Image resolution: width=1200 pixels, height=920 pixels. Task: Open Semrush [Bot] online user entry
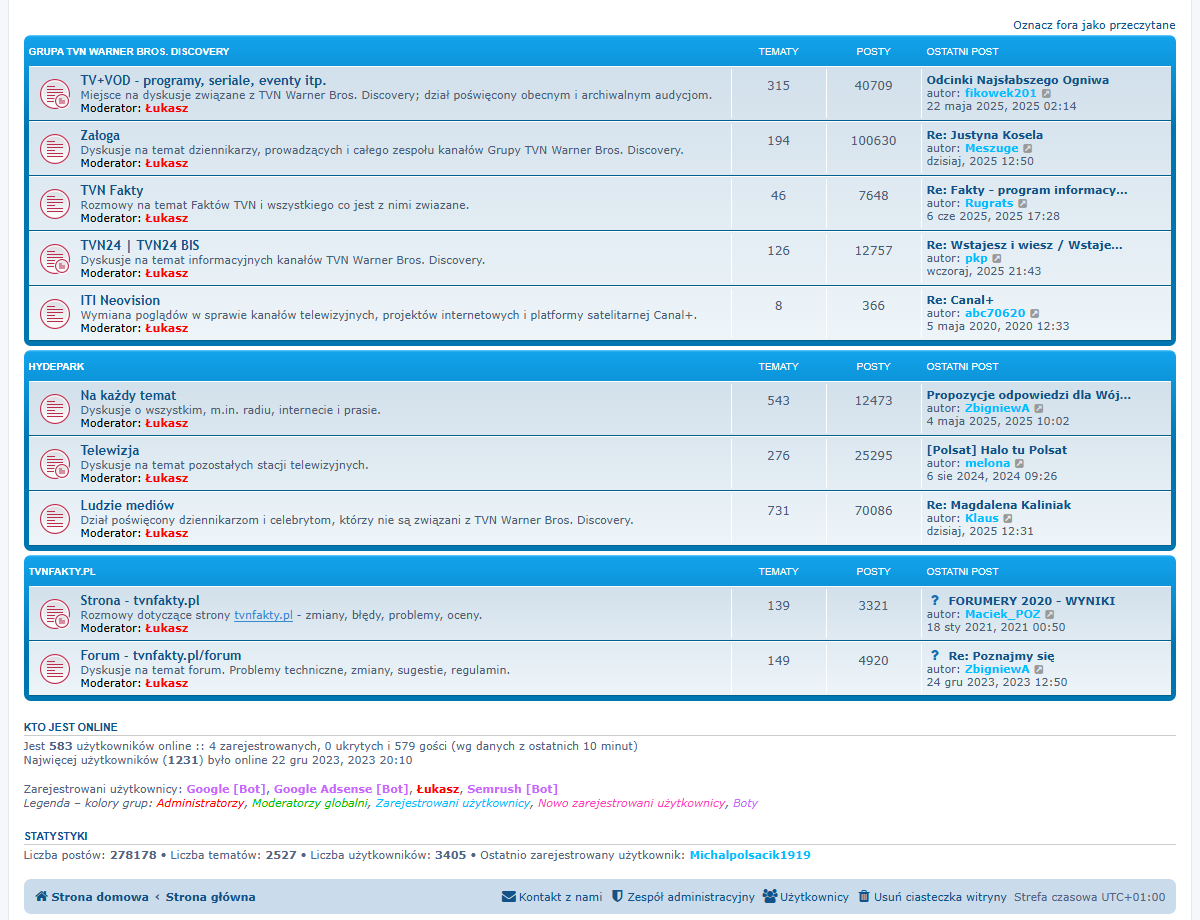[512, 789]
